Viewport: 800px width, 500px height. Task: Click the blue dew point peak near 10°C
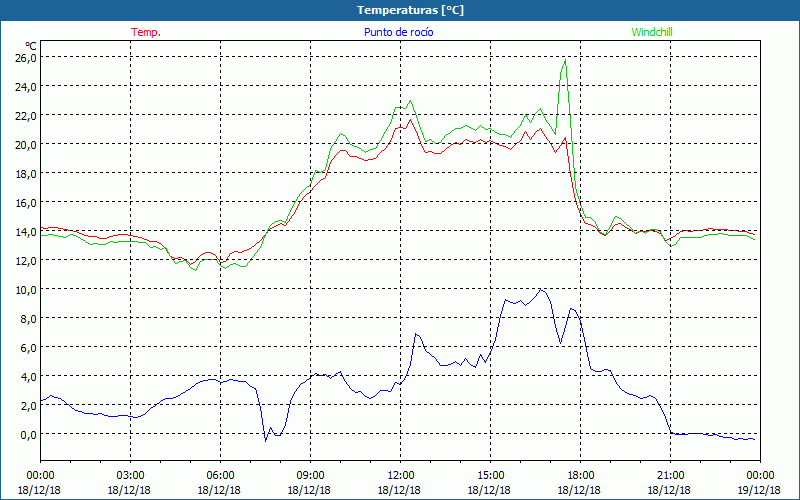click(x=541, y=289)
